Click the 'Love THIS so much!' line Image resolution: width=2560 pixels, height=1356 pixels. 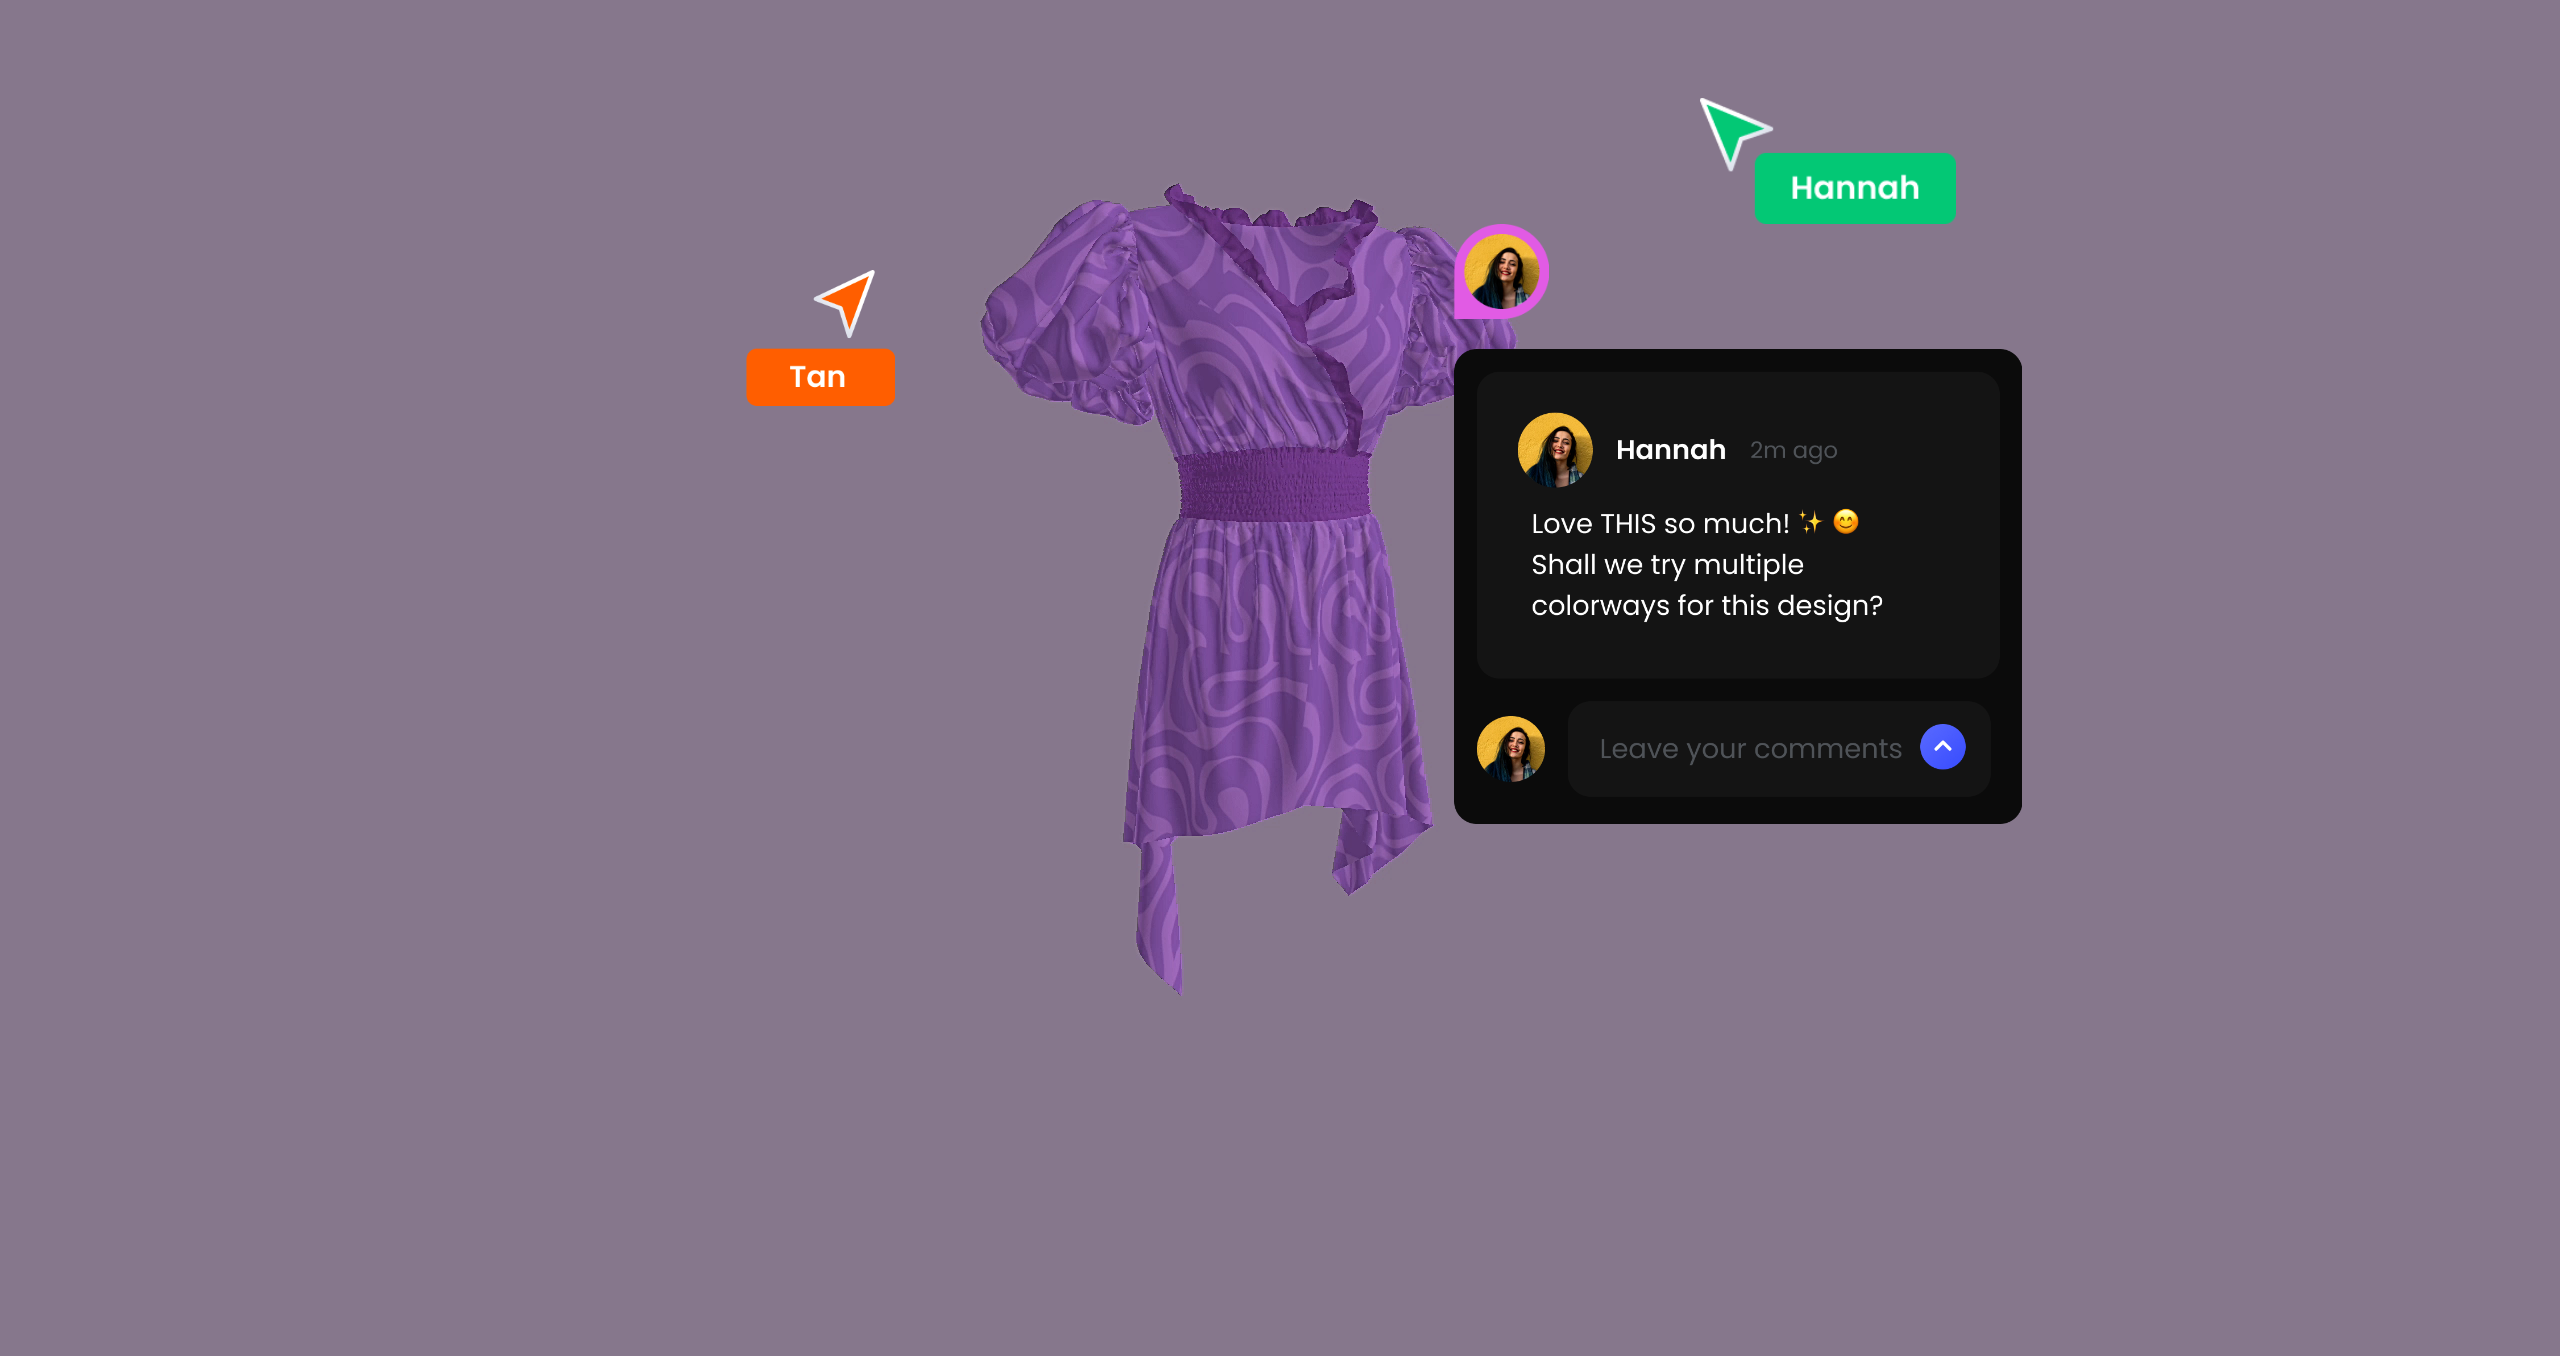pos(1660,523)
